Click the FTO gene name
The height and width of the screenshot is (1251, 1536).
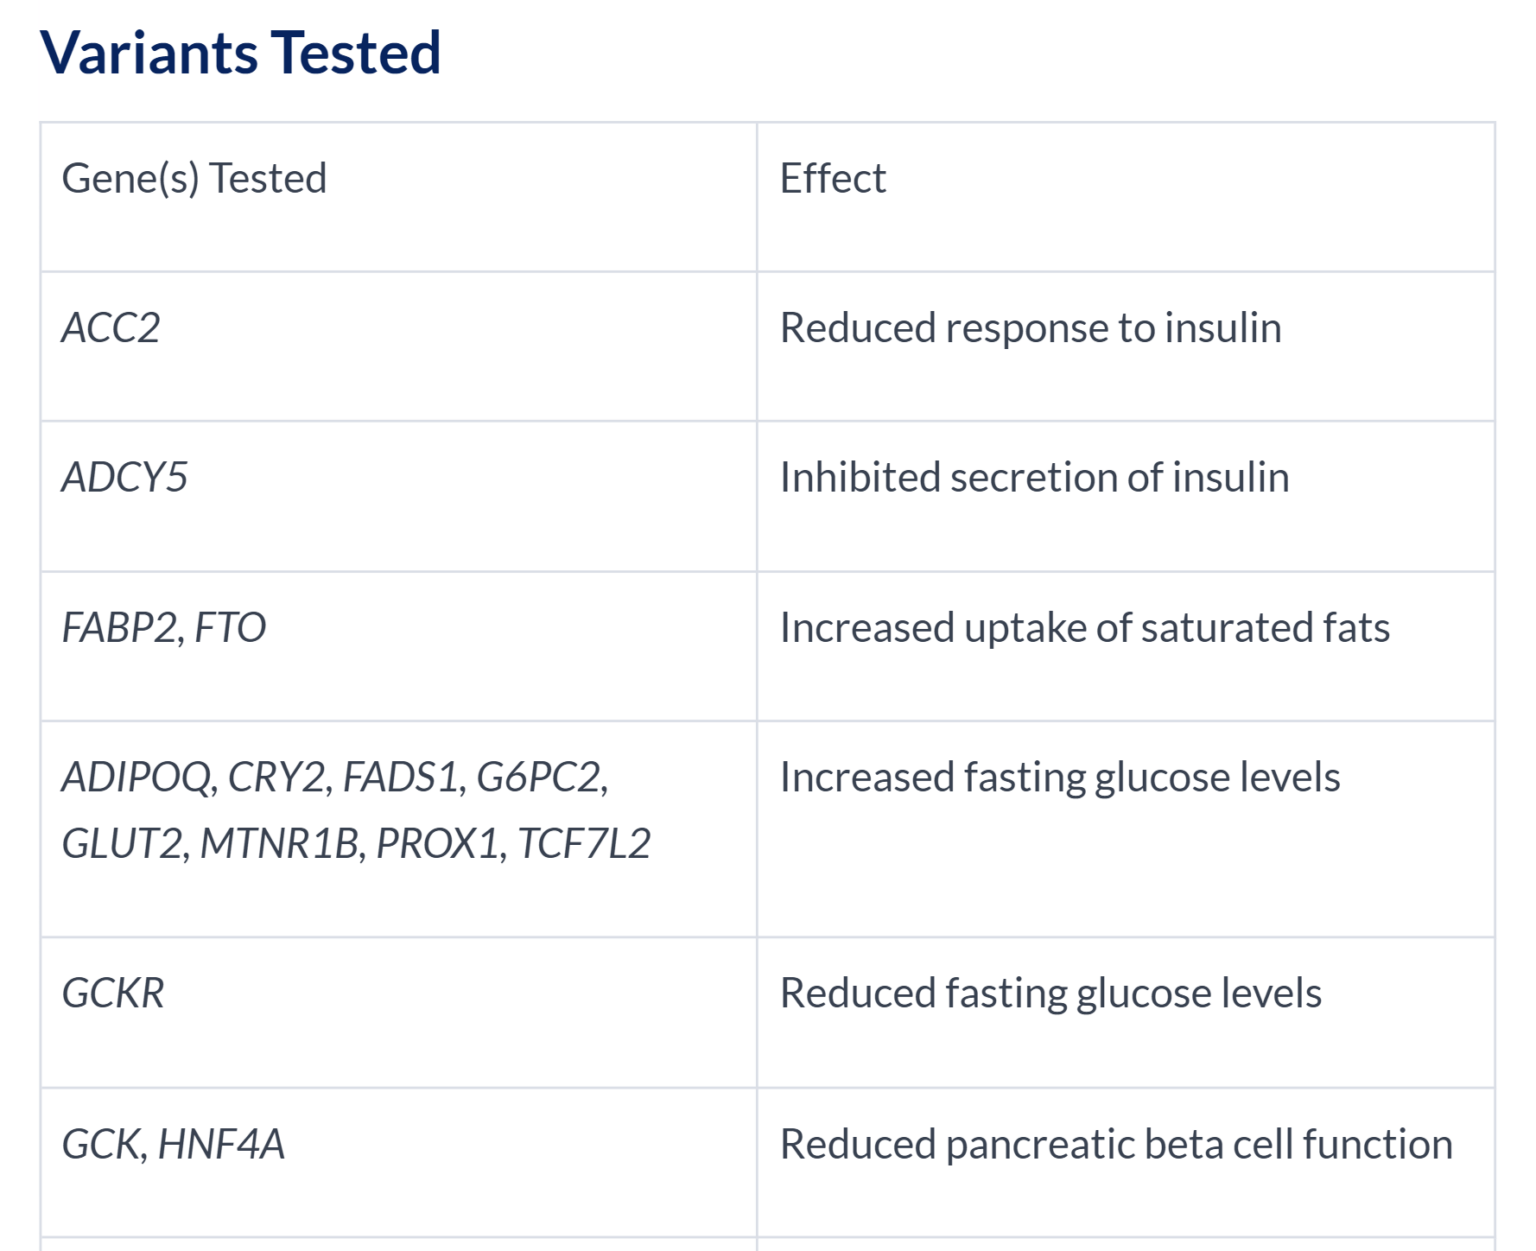tap(230, 628)
